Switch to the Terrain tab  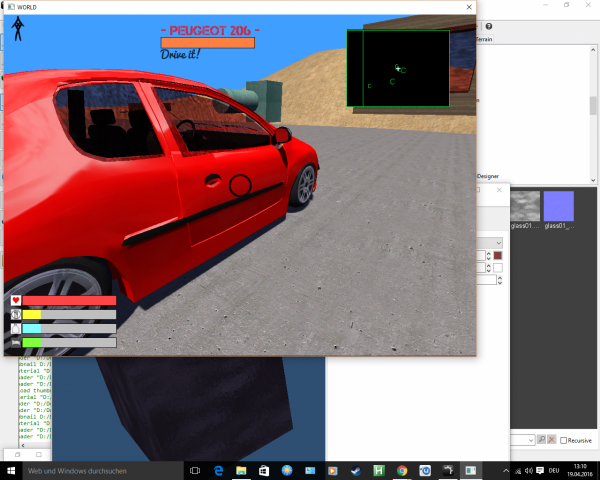[x=483, y=39]
